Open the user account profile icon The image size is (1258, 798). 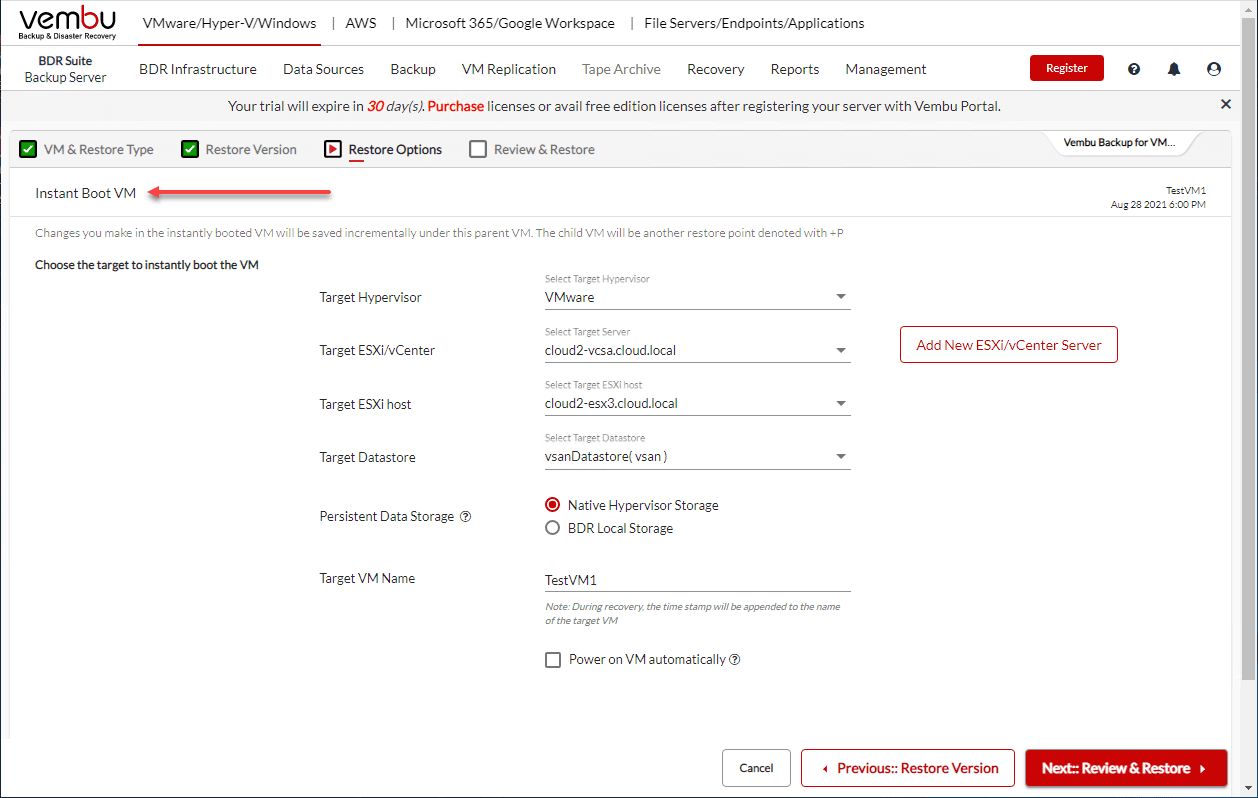click(x=1214, y=69)
